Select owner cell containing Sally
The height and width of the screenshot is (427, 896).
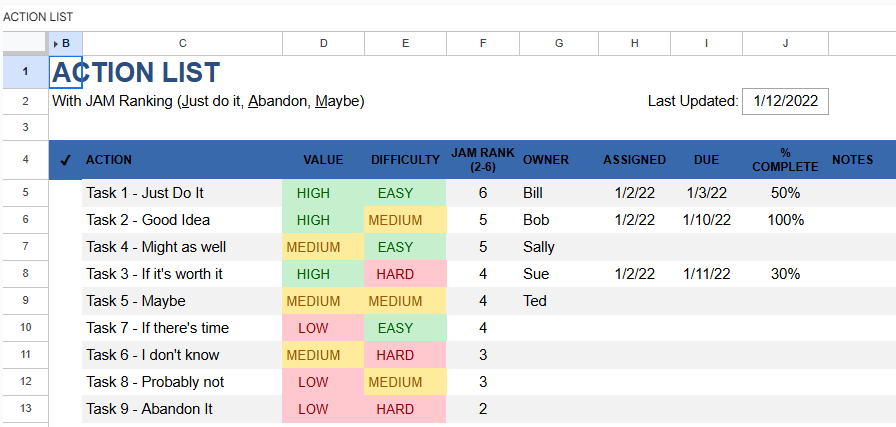(x=558, y=247)
